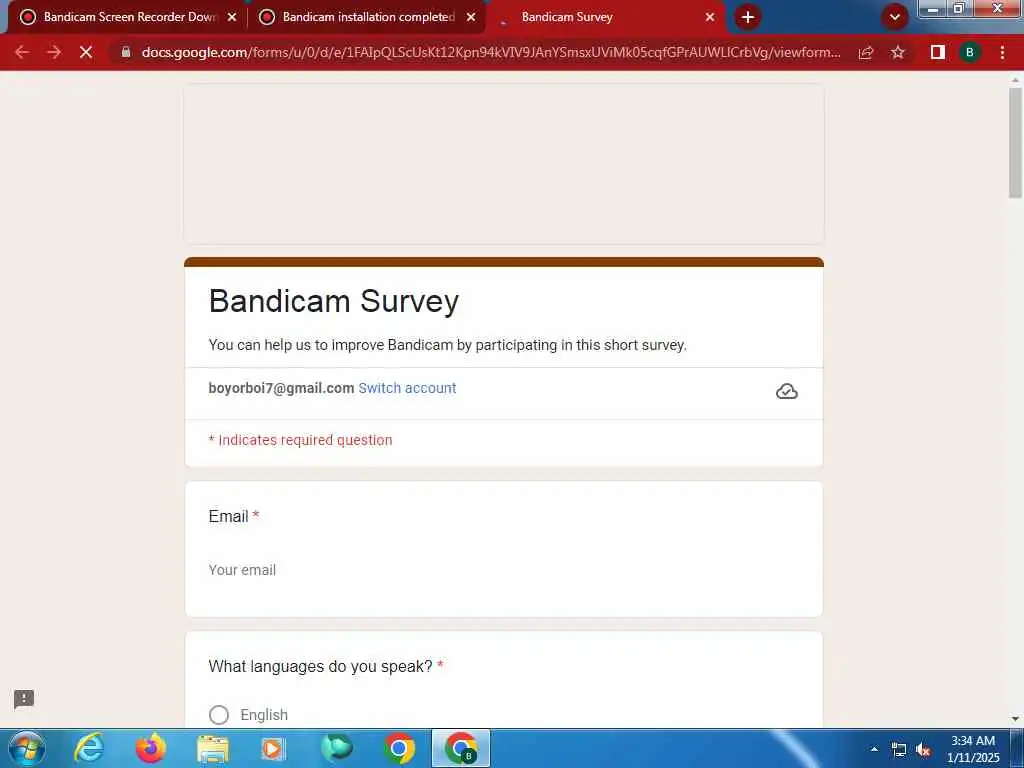
Task: Open the first Chrome taskbar icon
Action: pyautogui.click(x=399, y=748)
